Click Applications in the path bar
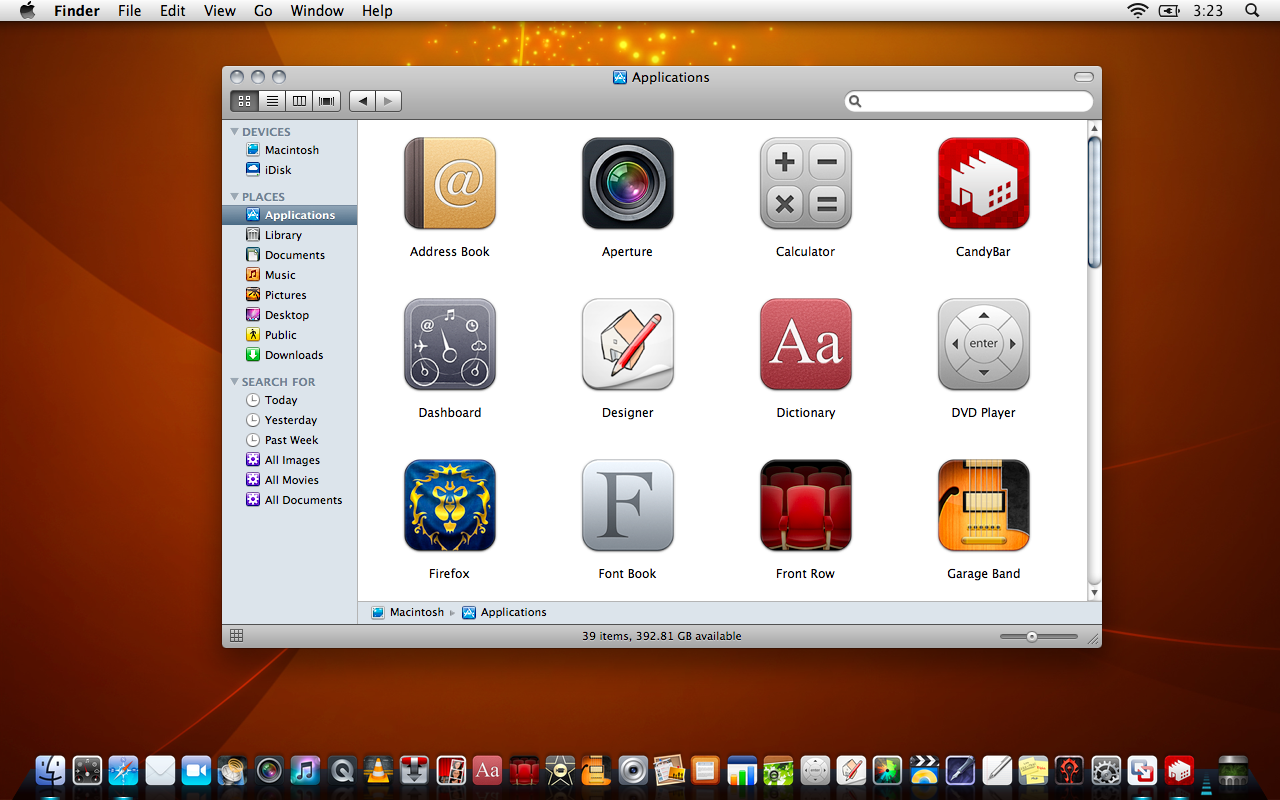 tap(504, 612)
